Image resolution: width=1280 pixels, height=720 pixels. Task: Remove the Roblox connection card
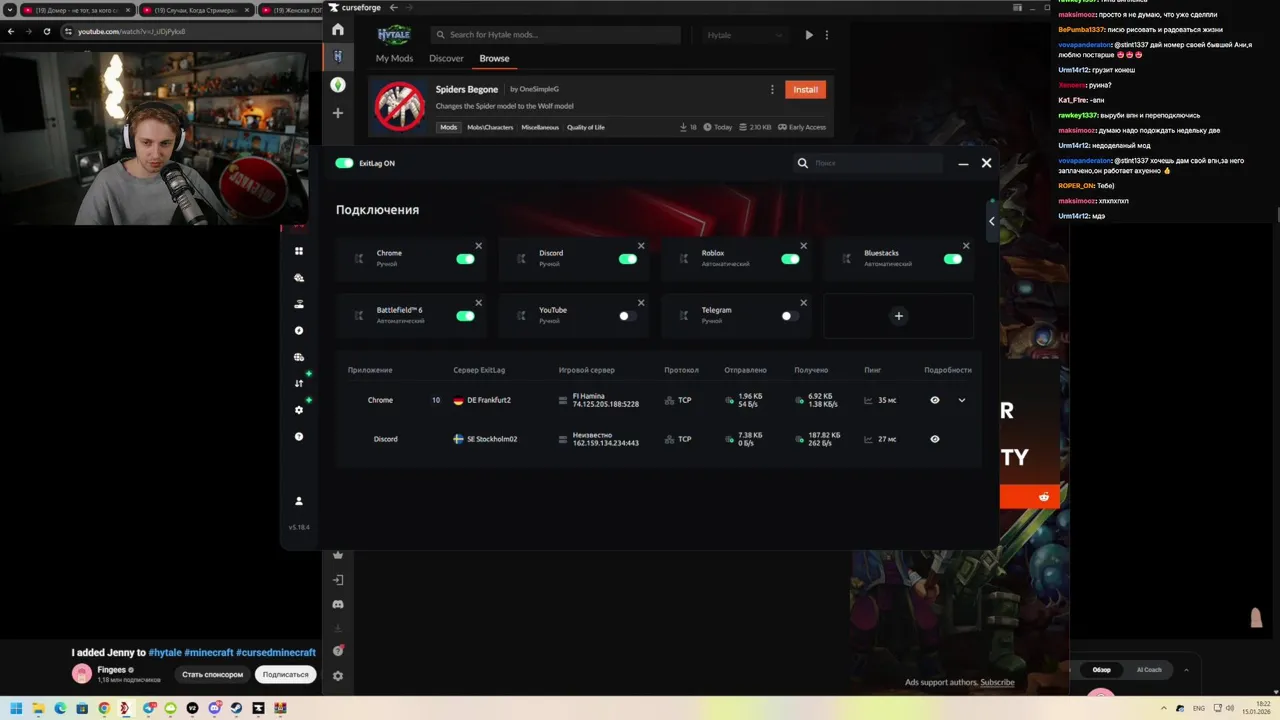click(x=803, y=246)
